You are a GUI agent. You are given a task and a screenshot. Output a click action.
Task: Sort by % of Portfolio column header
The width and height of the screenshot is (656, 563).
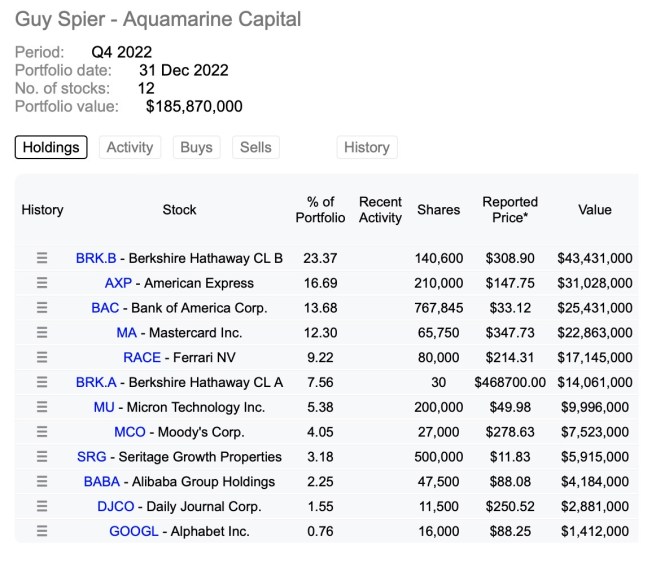tap(320, 210)
